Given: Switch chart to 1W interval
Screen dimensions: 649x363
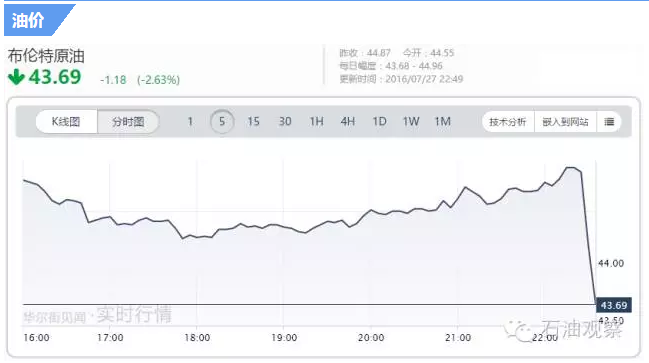Looking at the screenshot, I should [411, 122].
